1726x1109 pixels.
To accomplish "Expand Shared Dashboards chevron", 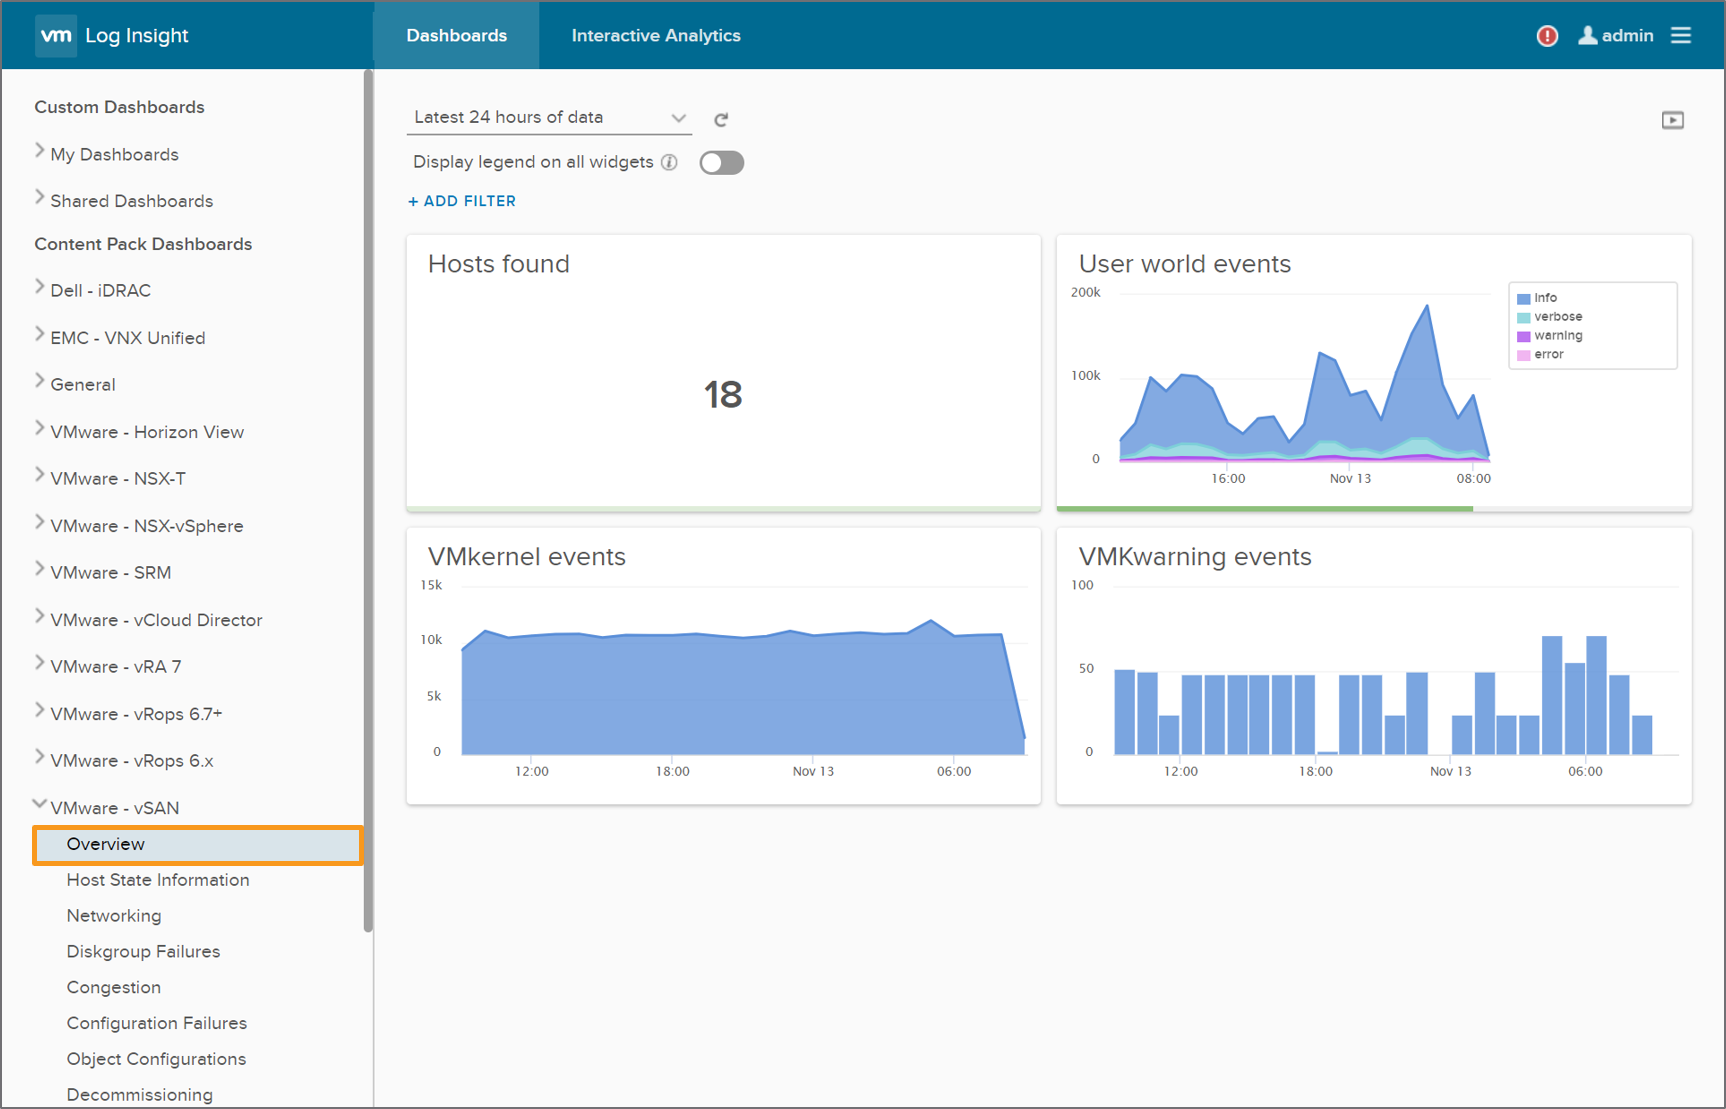I will tap(40, 198).
